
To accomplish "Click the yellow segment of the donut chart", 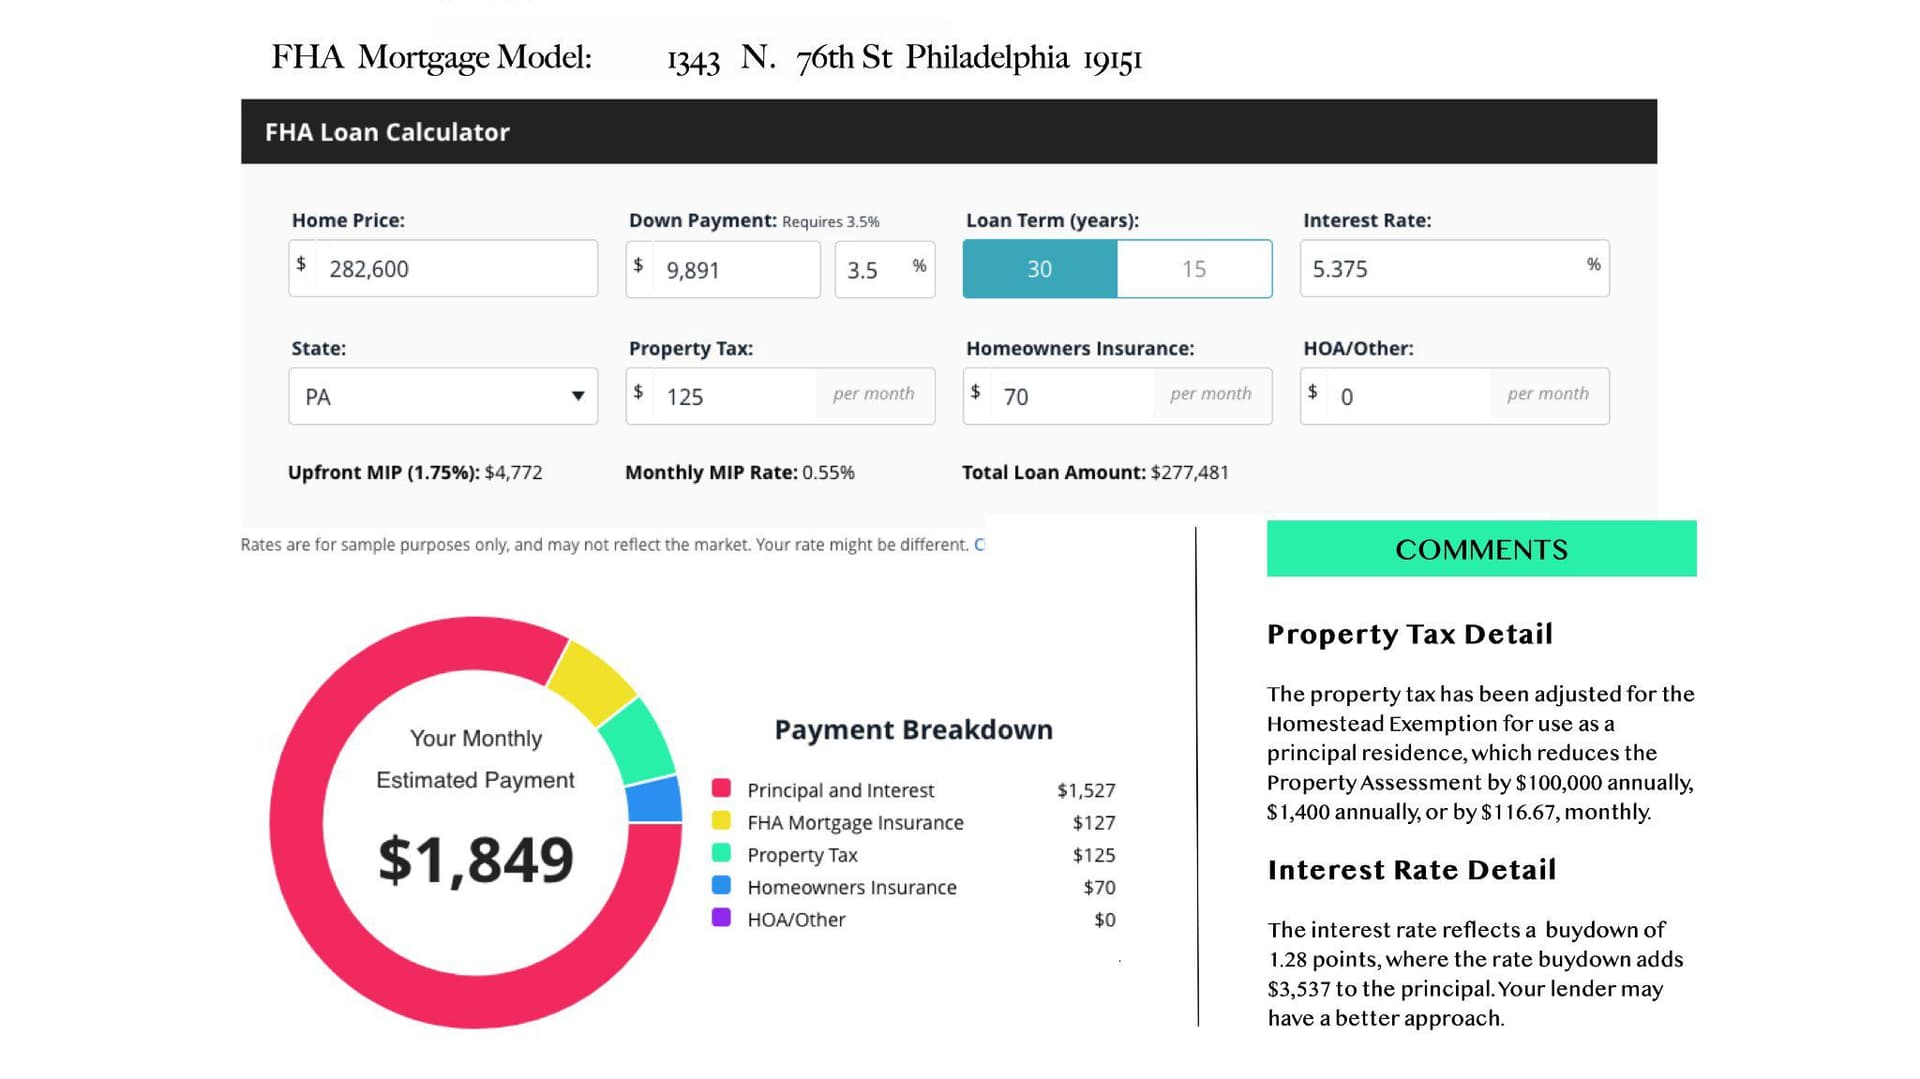I will point(592,679).
